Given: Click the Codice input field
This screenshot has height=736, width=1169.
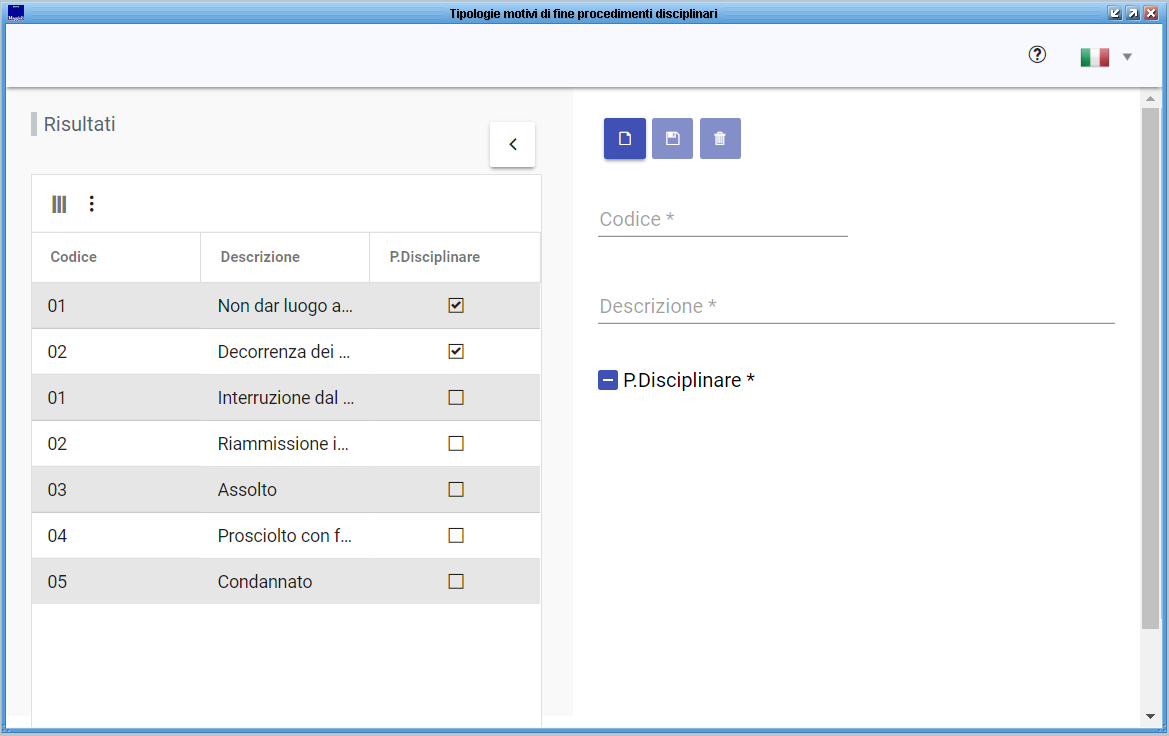Looking at the screenshot, I should click(x=722, y=220).
